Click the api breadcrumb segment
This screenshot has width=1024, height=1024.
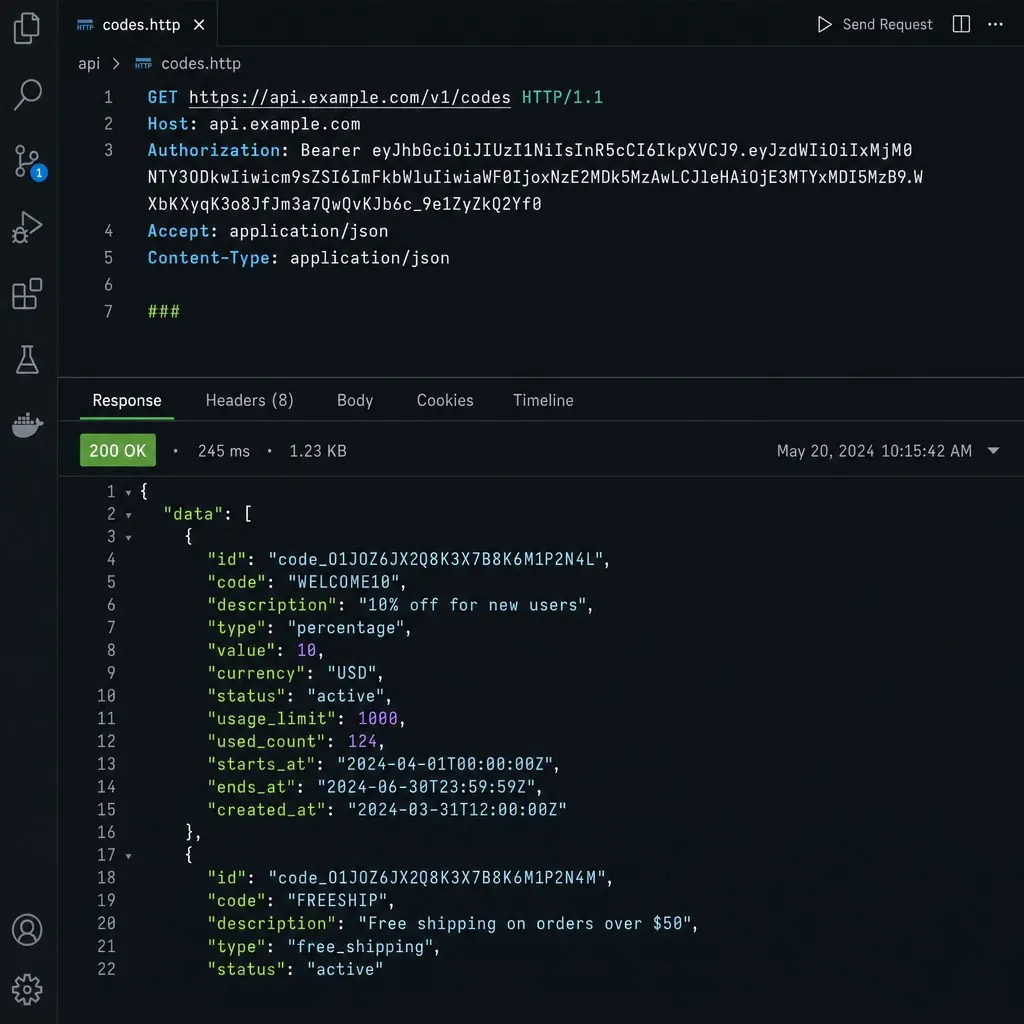89,63
